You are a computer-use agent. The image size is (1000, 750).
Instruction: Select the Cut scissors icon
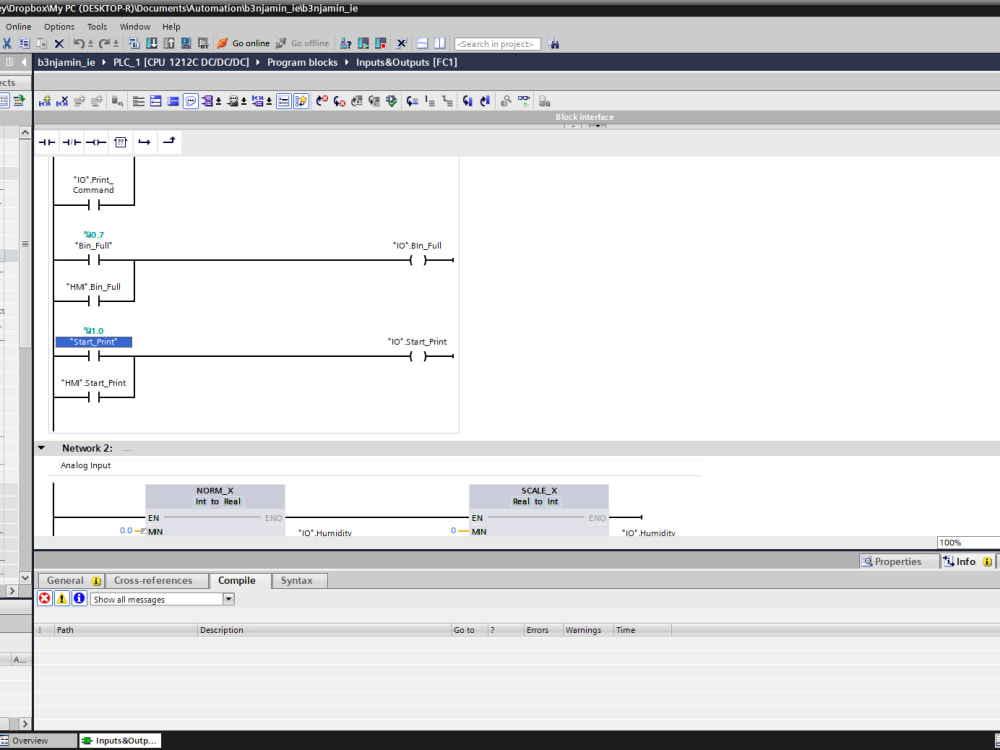[x=7, y=43]
